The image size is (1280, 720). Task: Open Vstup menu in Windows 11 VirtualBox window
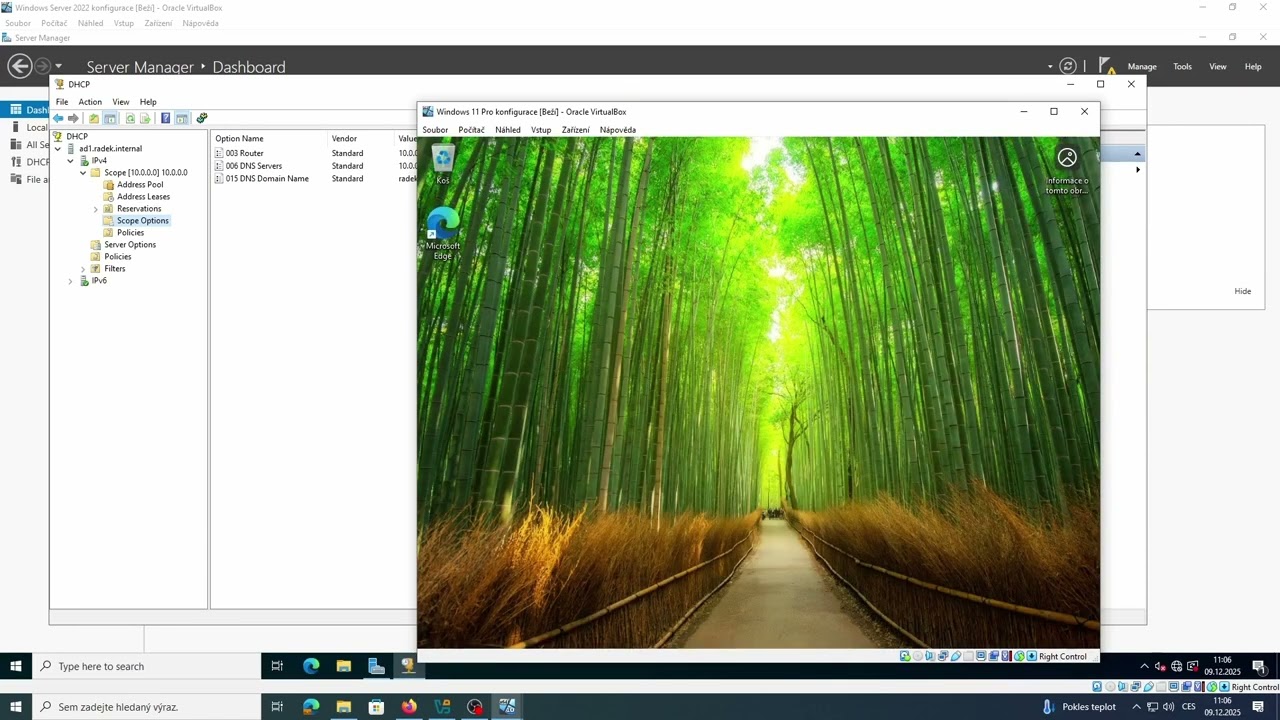click(541, 130)
